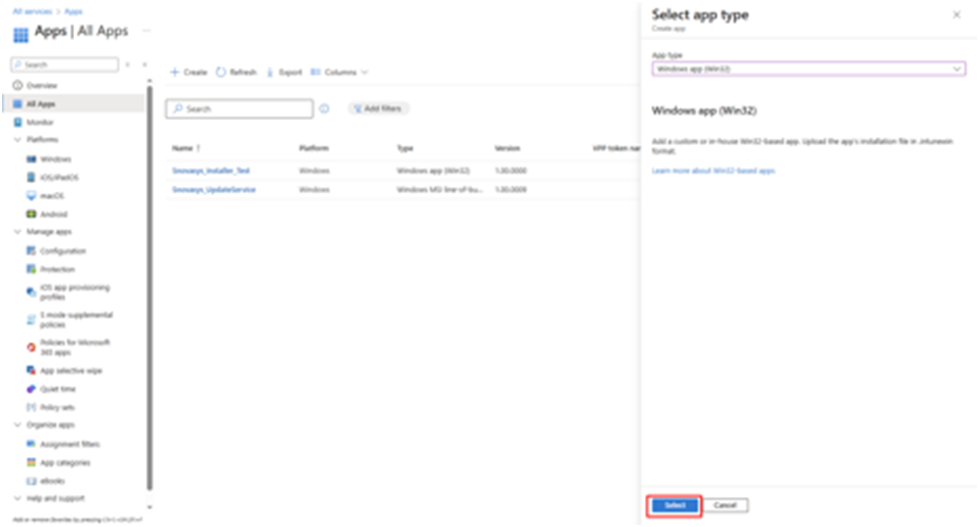The height and width of the screenshot is (527, 979).
Task: Open the iOS/iPadOS platform icon
Action: (x=31, y=177)
